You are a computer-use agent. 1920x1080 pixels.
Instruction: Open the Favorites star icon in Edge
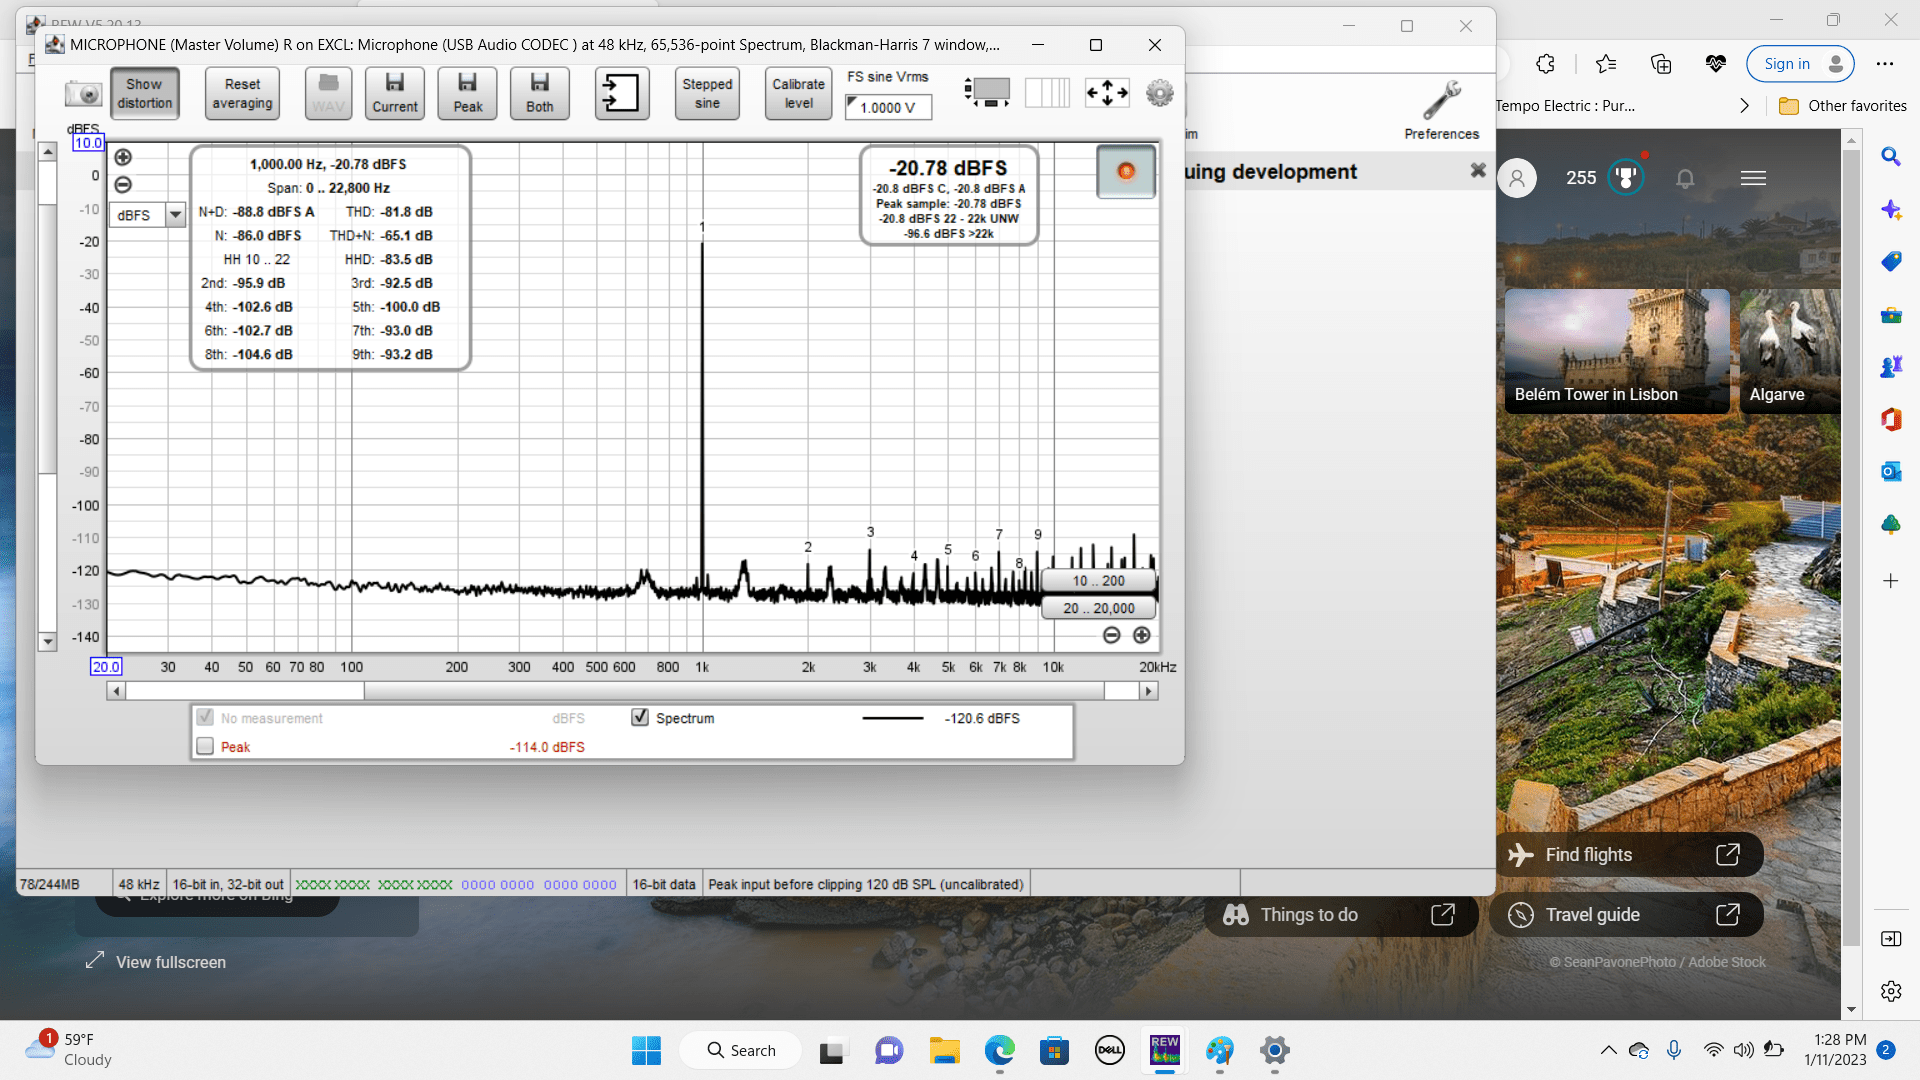point(1607,64)
